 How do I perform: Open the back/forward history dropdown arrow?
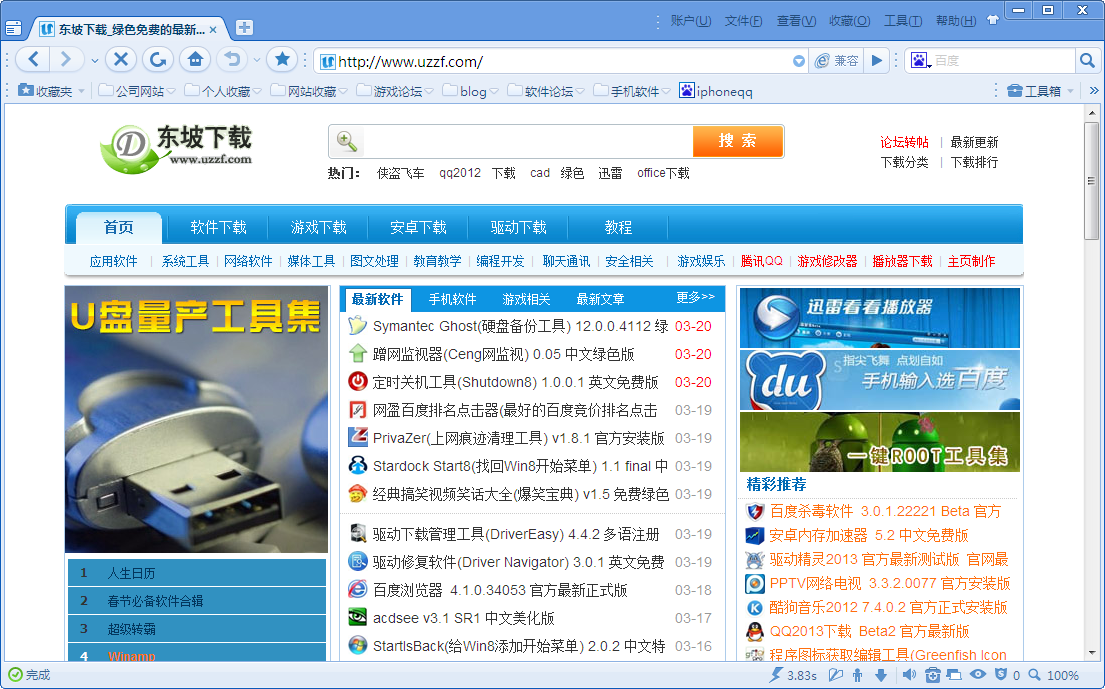pyautogui.click(x=94, y=61)
